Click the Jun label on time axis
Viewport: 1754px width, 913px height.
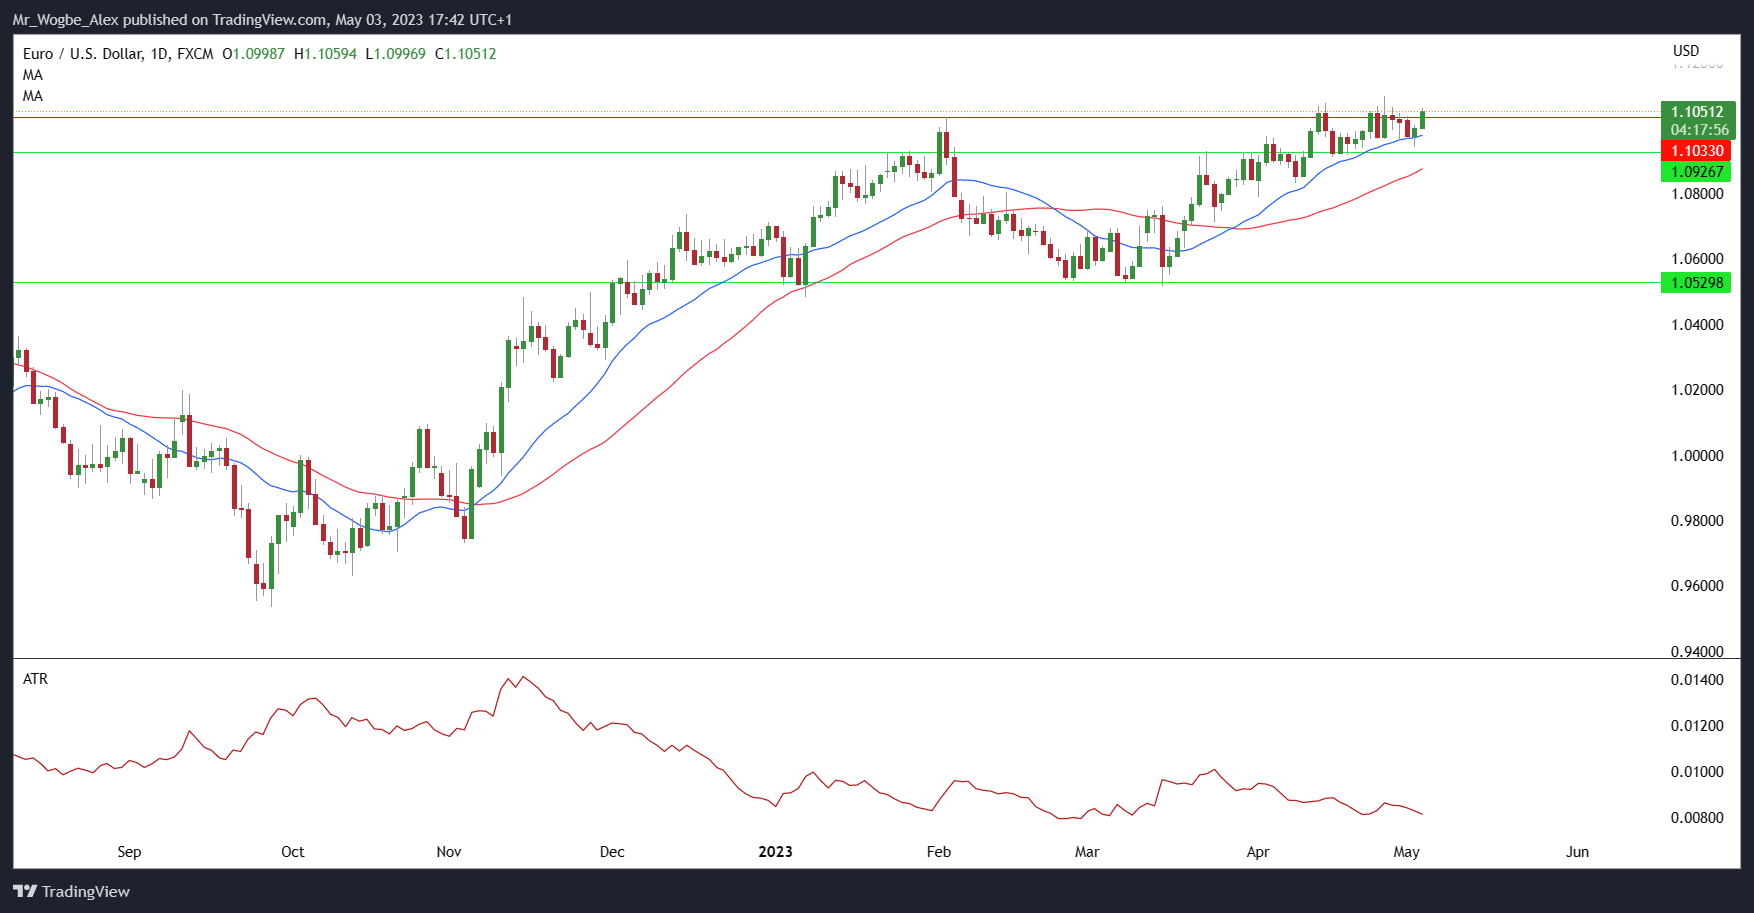coord(1577,852)
